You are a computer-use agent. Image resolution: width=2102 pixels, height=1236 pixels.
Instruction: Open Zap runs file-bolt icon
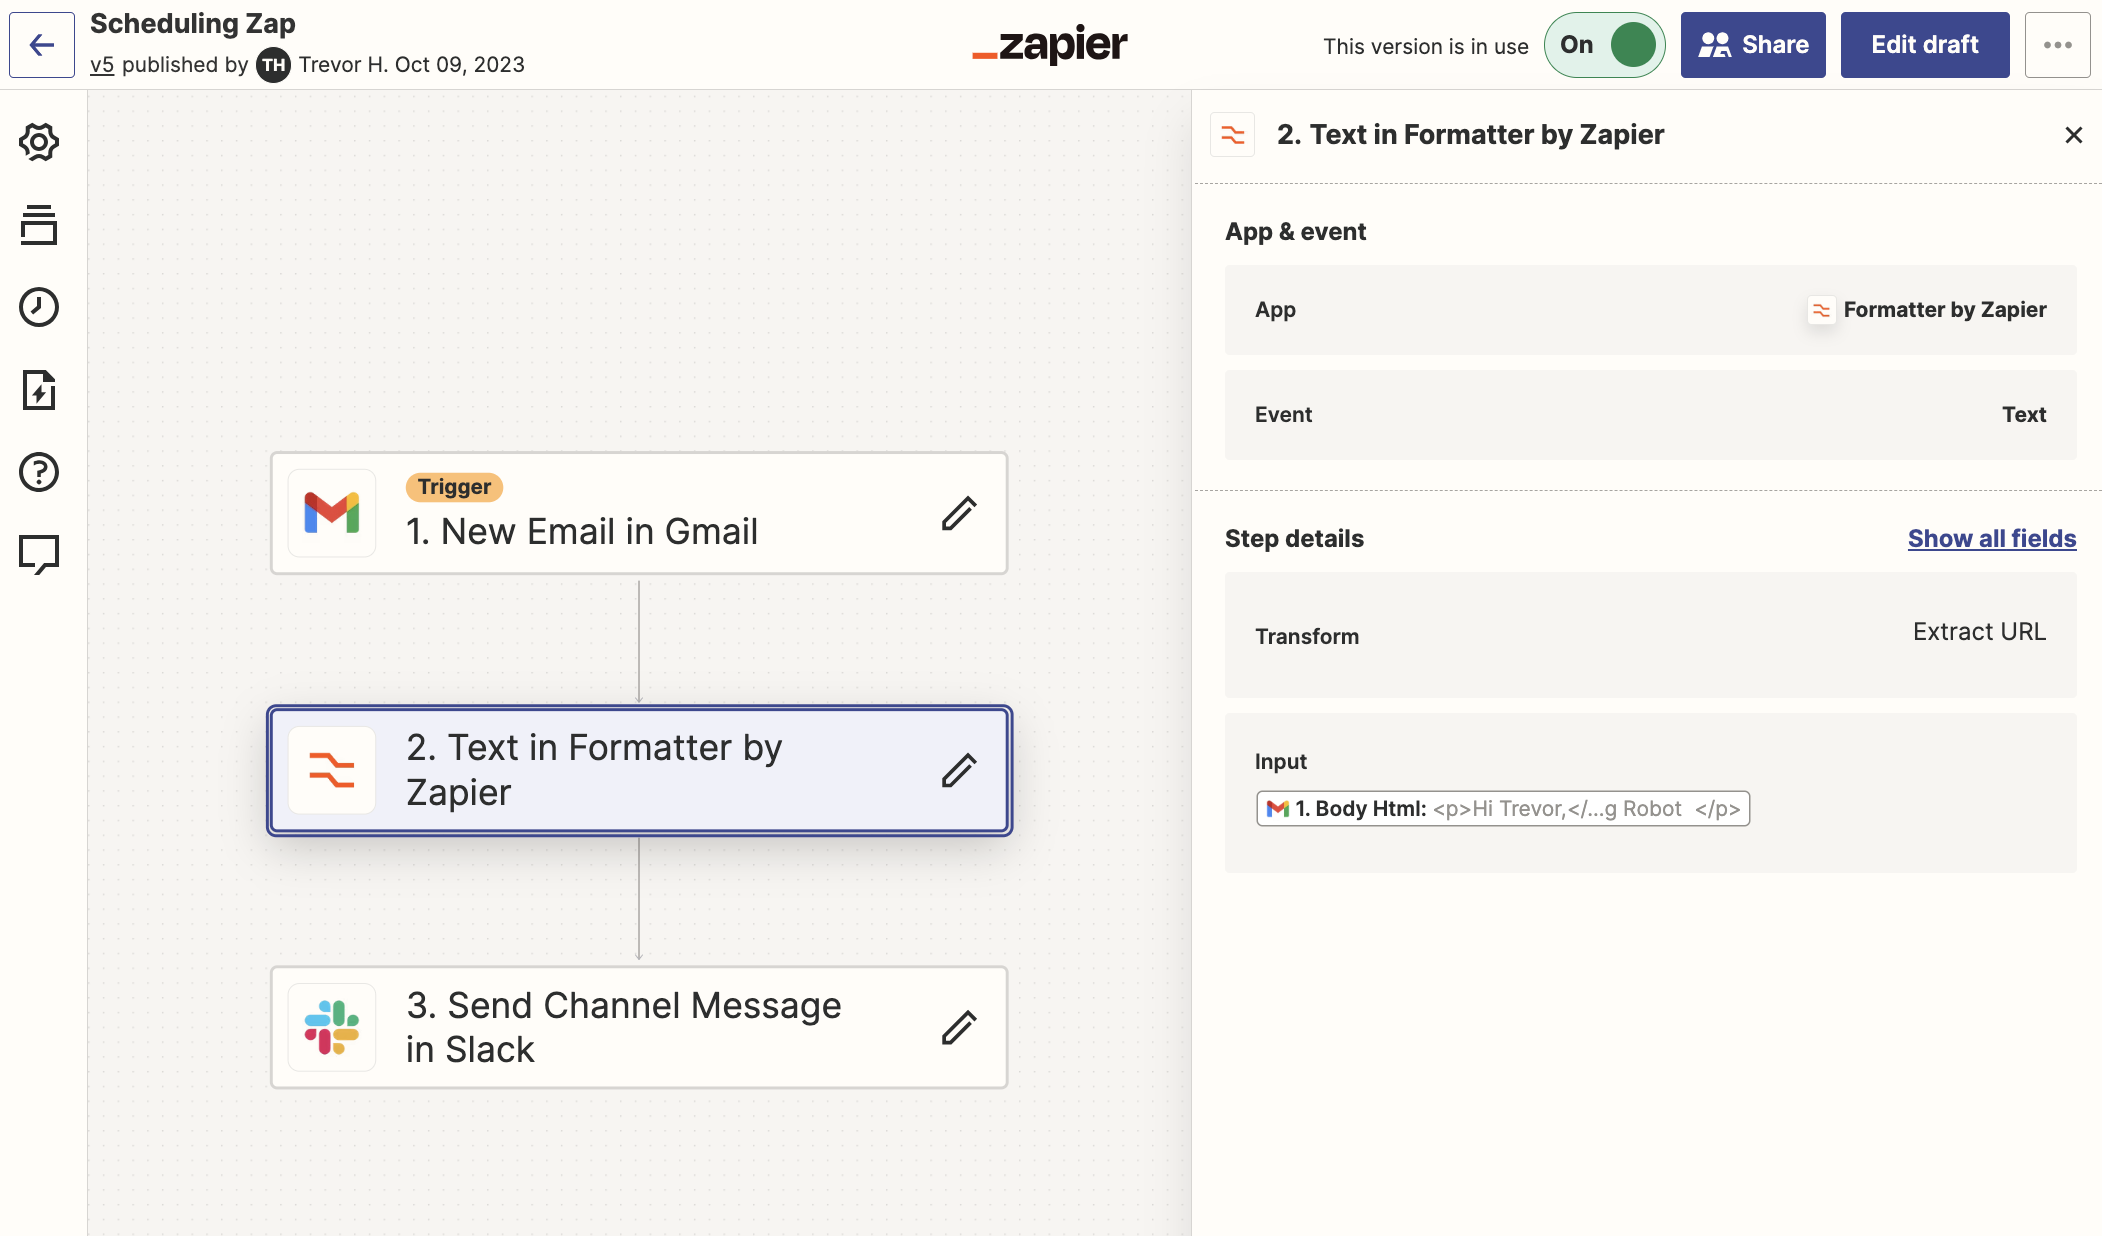pos(39,390)
